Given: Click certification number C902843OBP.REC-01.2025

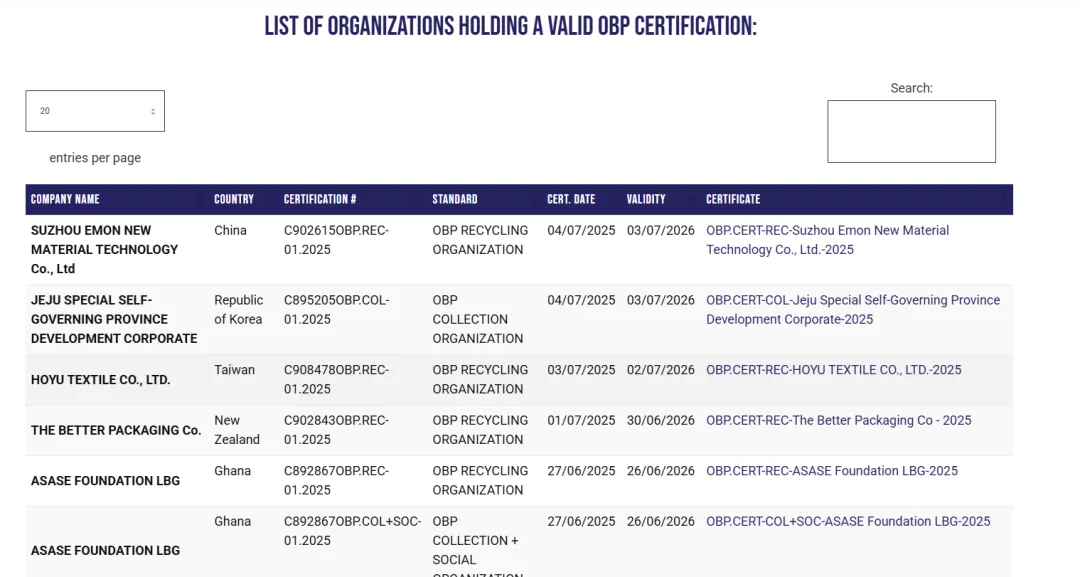Looking at the screenshot, I should click(x=336, y=430).
